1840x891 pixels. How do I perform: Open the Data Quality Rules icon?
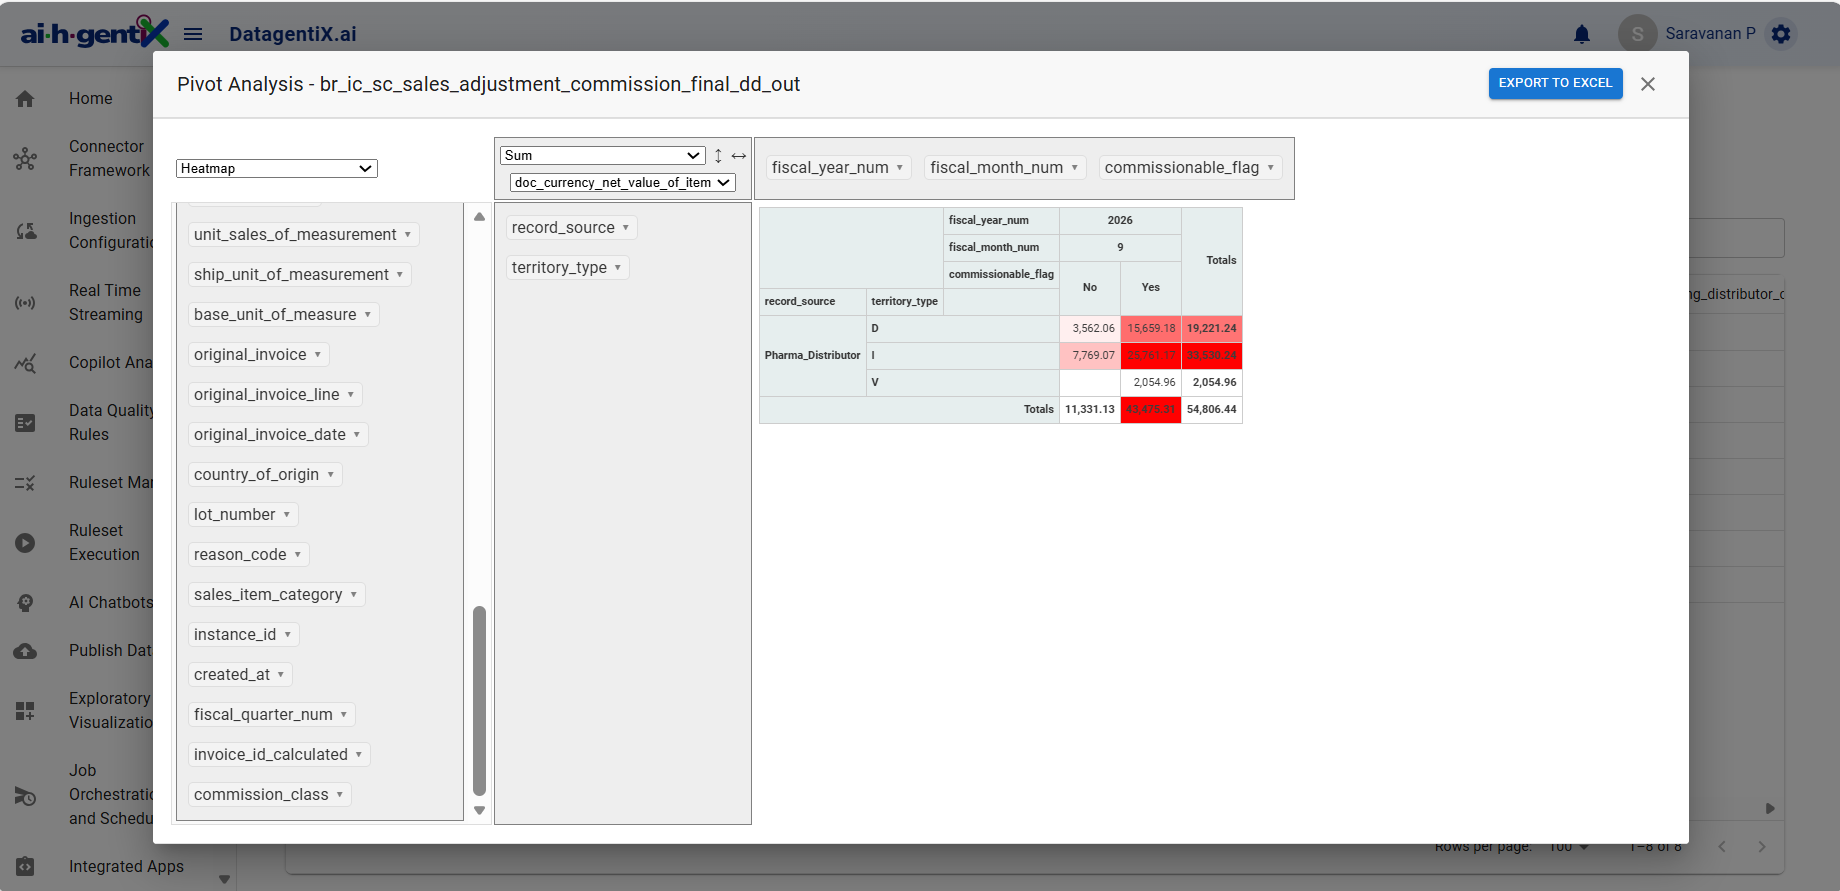(25, 423)
